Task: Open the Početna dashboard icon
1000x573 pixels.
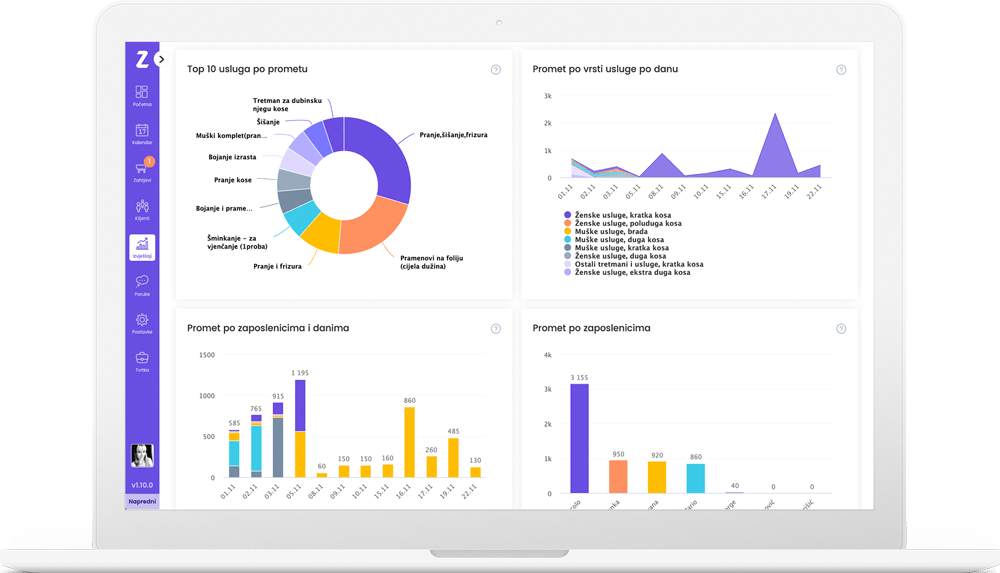Action: (142, 96)
